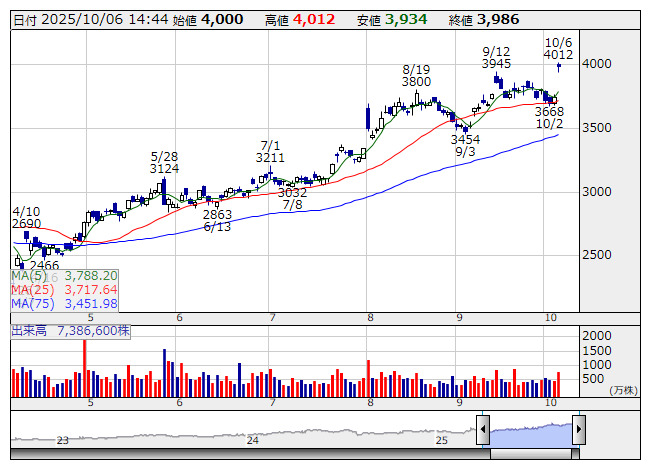Click year 24 in the navigator timeline
Viewport: 653px width, 470px height.
coord(253,440)
